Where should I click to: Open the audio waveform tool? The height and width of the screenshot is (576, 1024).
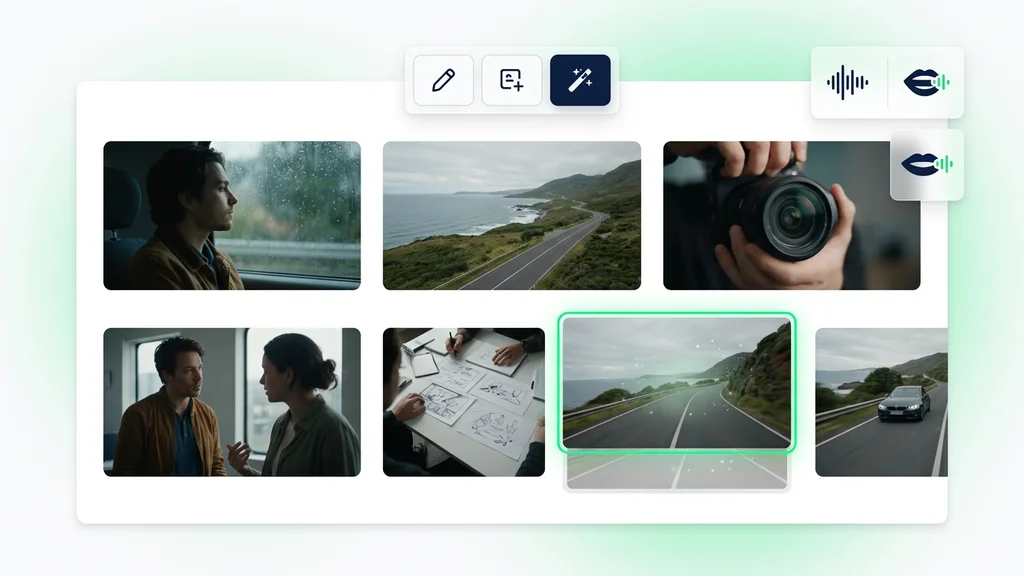click(847, 82)
